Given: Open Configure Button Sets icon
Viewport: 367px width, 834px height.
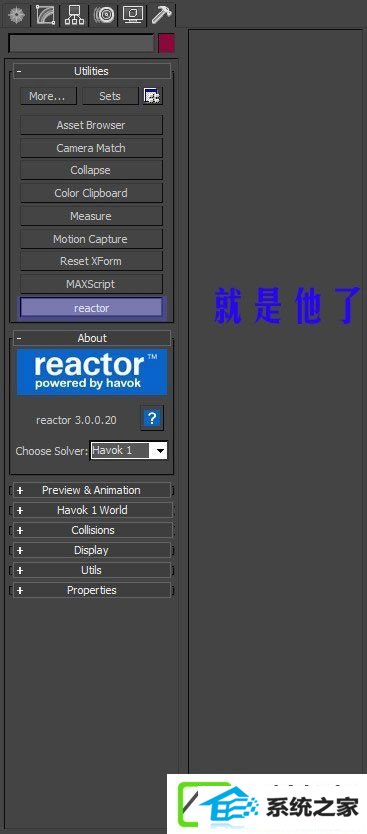Looking at the screenshot, I should point(153,96).
